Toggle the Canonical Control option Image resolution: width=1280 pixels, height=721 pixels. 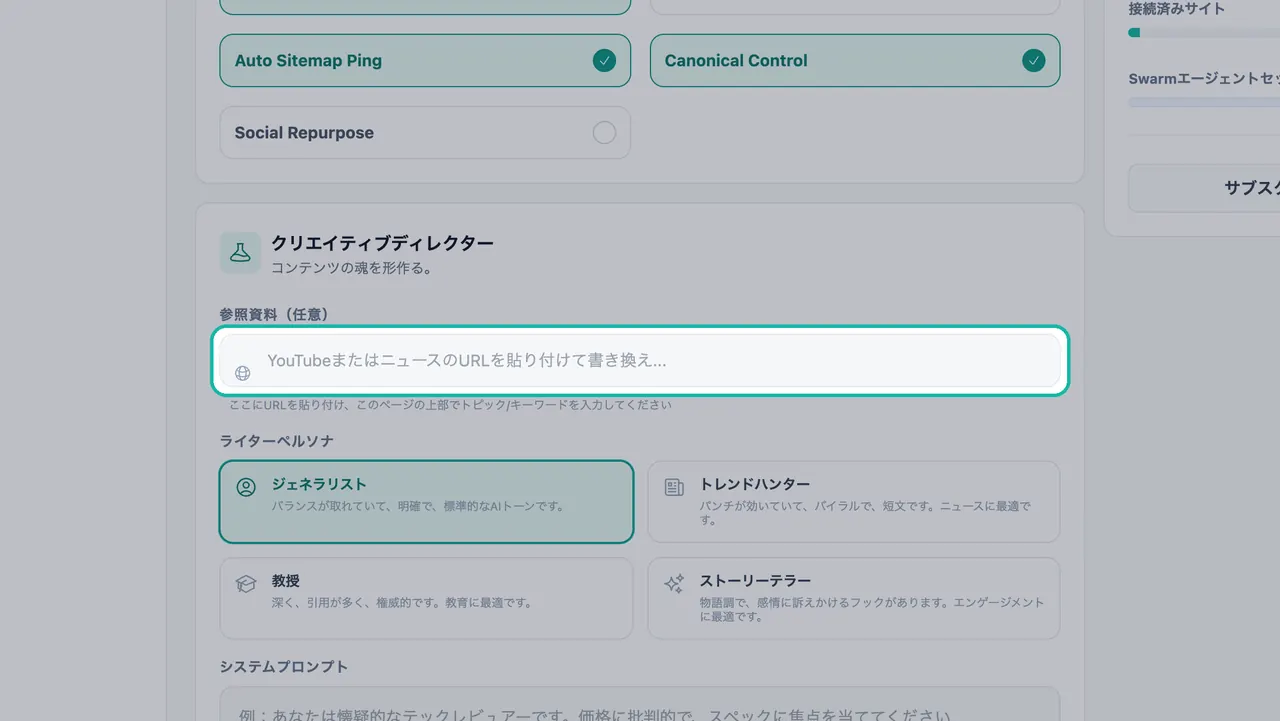coord(855,60)
